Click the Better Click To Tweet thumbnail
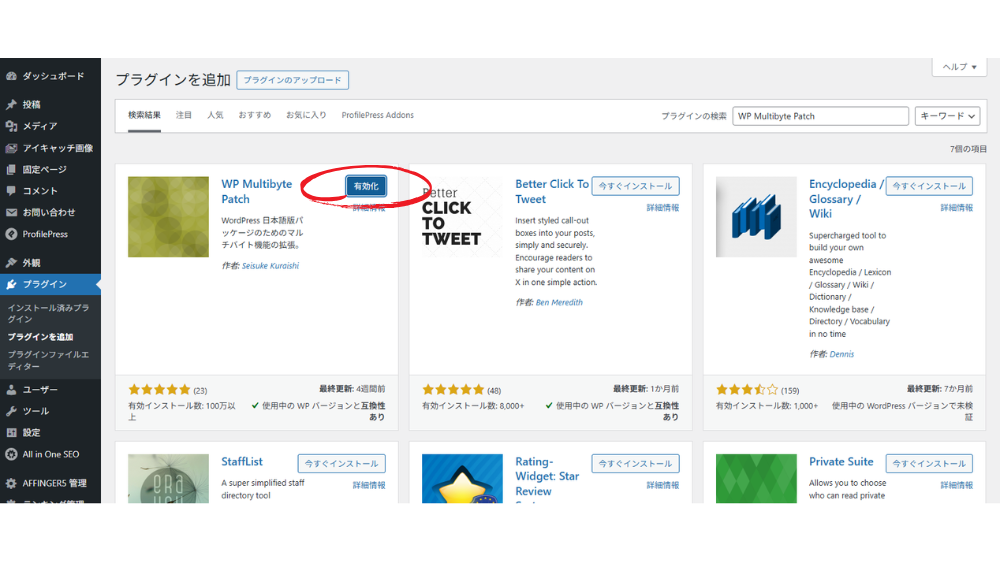This screenshot has height=562, width=1000. [x=462, y=217]
